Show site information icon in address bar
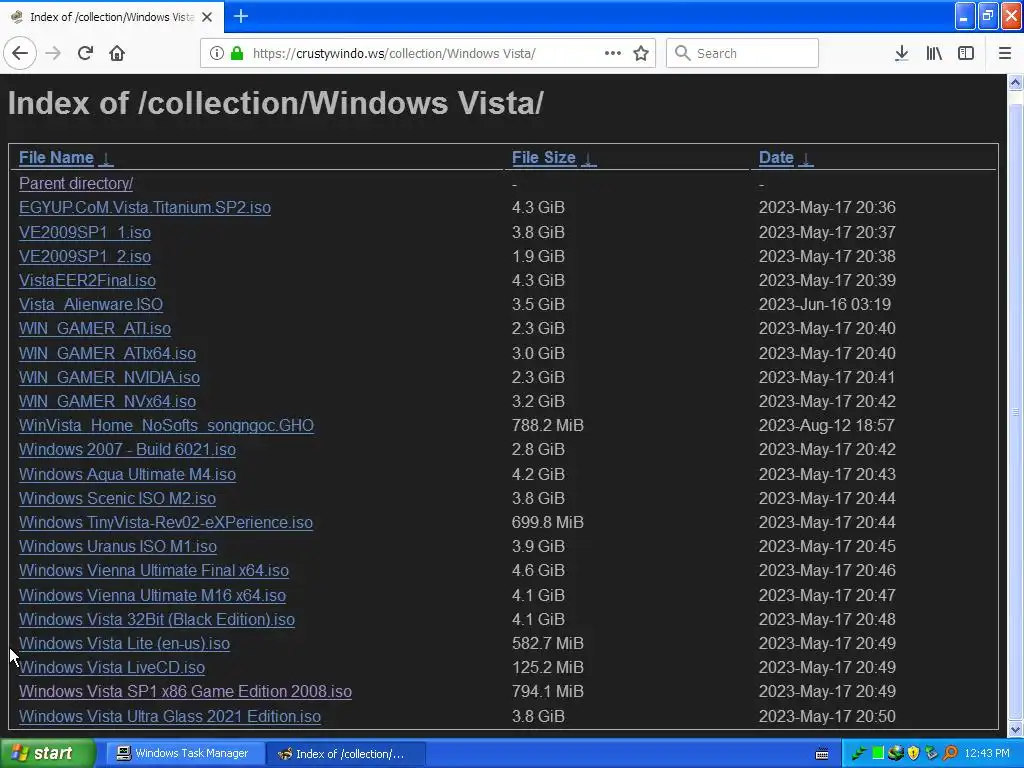The image size is (1024, 768). click(217, 54)
